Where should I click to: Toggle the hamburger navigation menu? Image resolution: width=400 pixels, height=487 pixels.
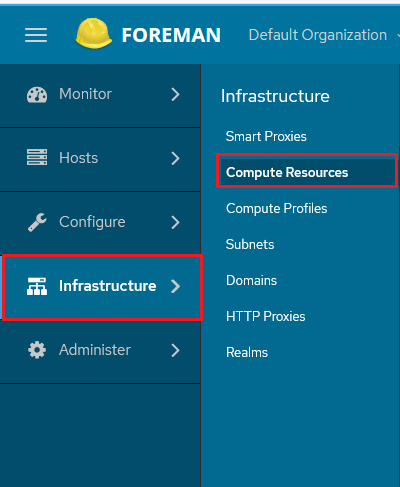tap(36, 35)
